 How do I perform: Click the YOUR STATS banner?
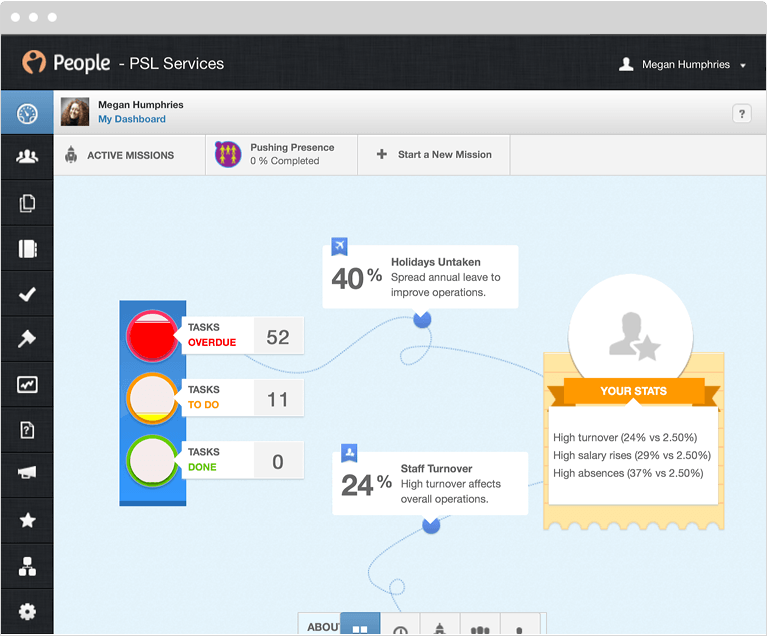(633, 391)
